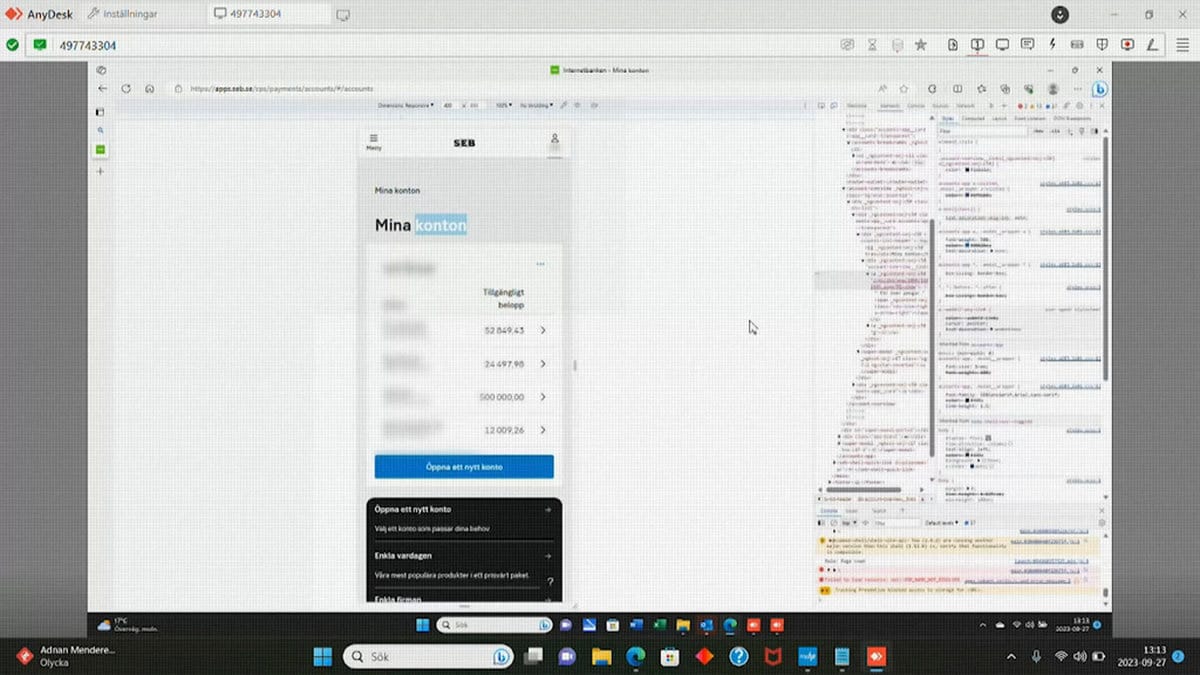1200x675 pixels.
Task: Select the DevTools Sources tab
Action: pos(941,104)
